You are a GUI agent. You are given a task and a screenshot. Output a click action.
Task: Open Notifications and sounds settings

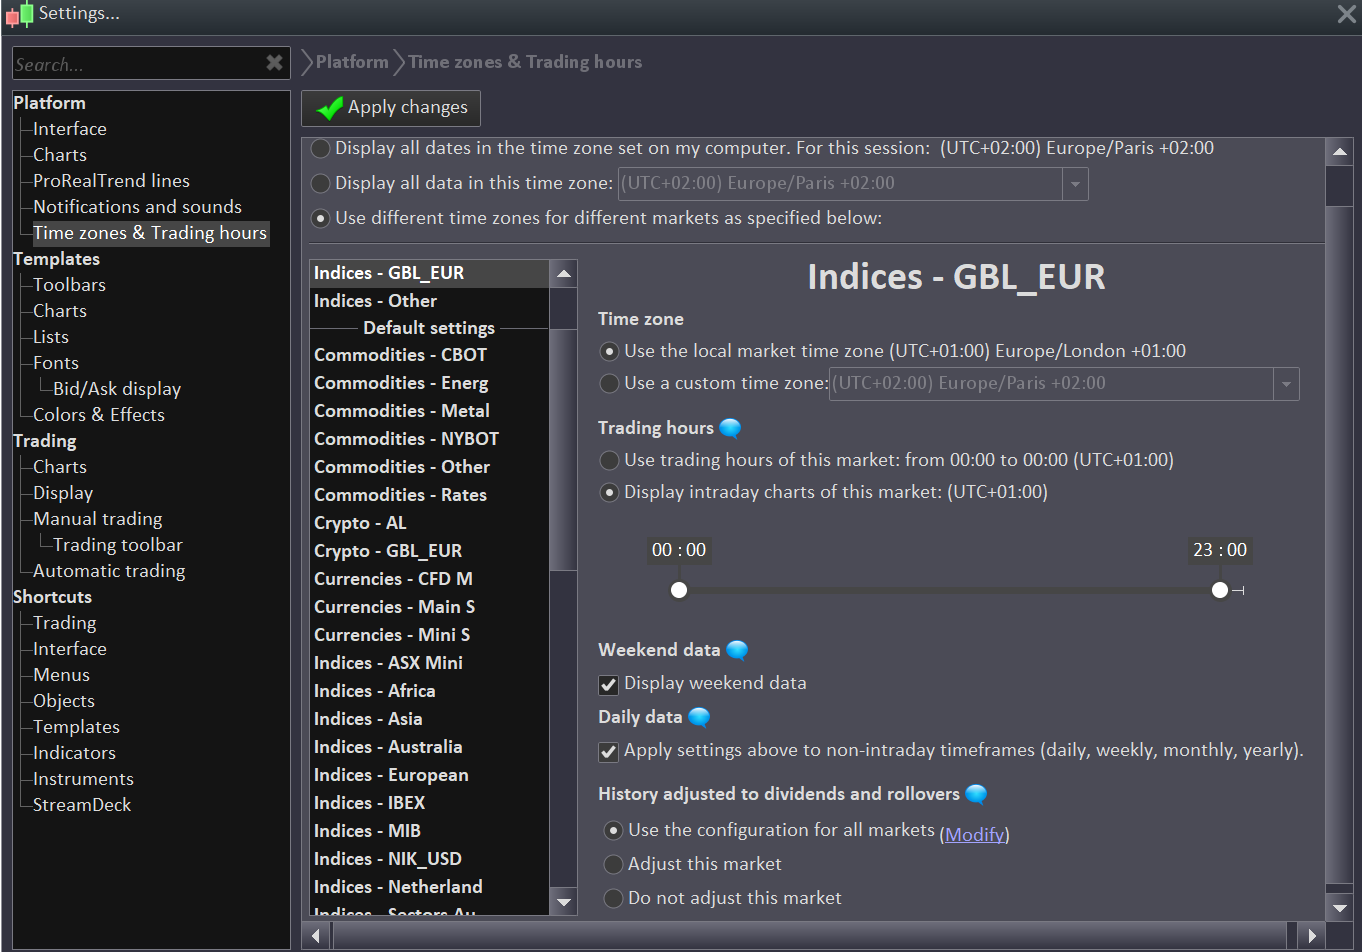pos(137,207)
